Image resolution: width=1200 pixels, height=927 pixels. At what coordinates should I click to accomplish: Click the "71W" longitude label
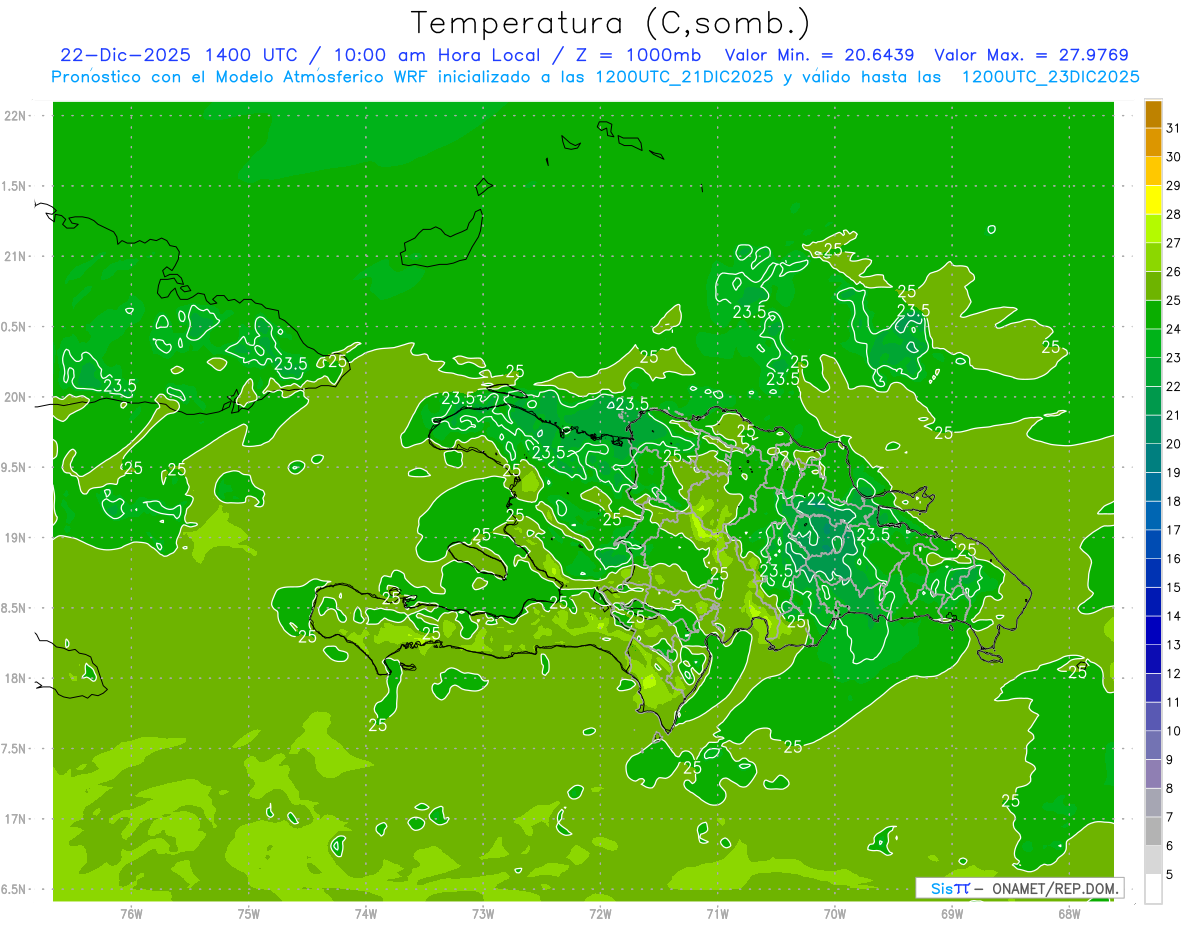point(717,914)
